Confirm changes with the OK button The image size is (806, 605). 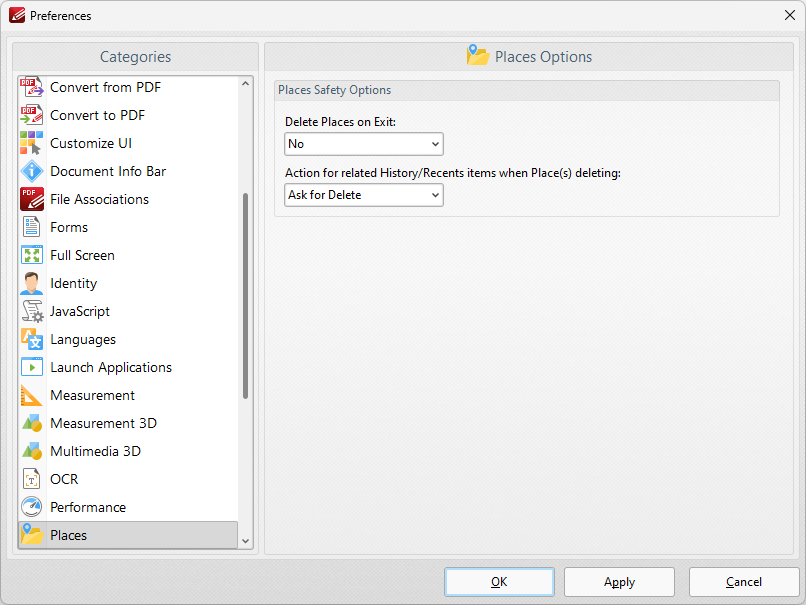[x=499, y=582]
